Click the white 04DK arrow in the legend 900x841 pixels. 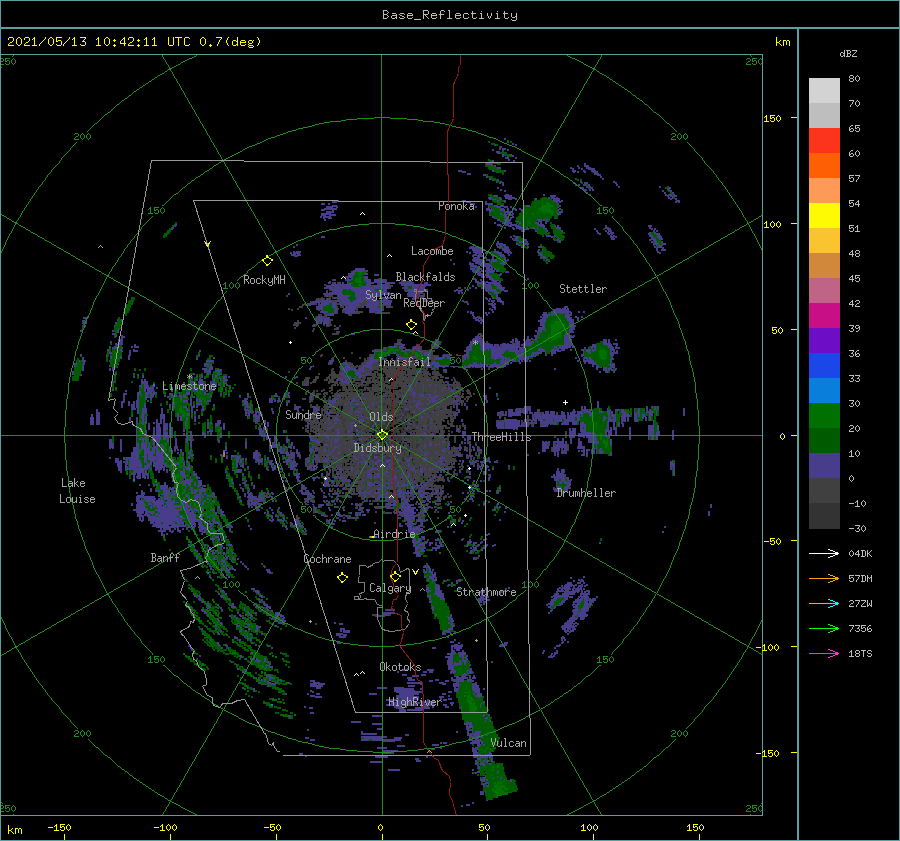(824, 553)
